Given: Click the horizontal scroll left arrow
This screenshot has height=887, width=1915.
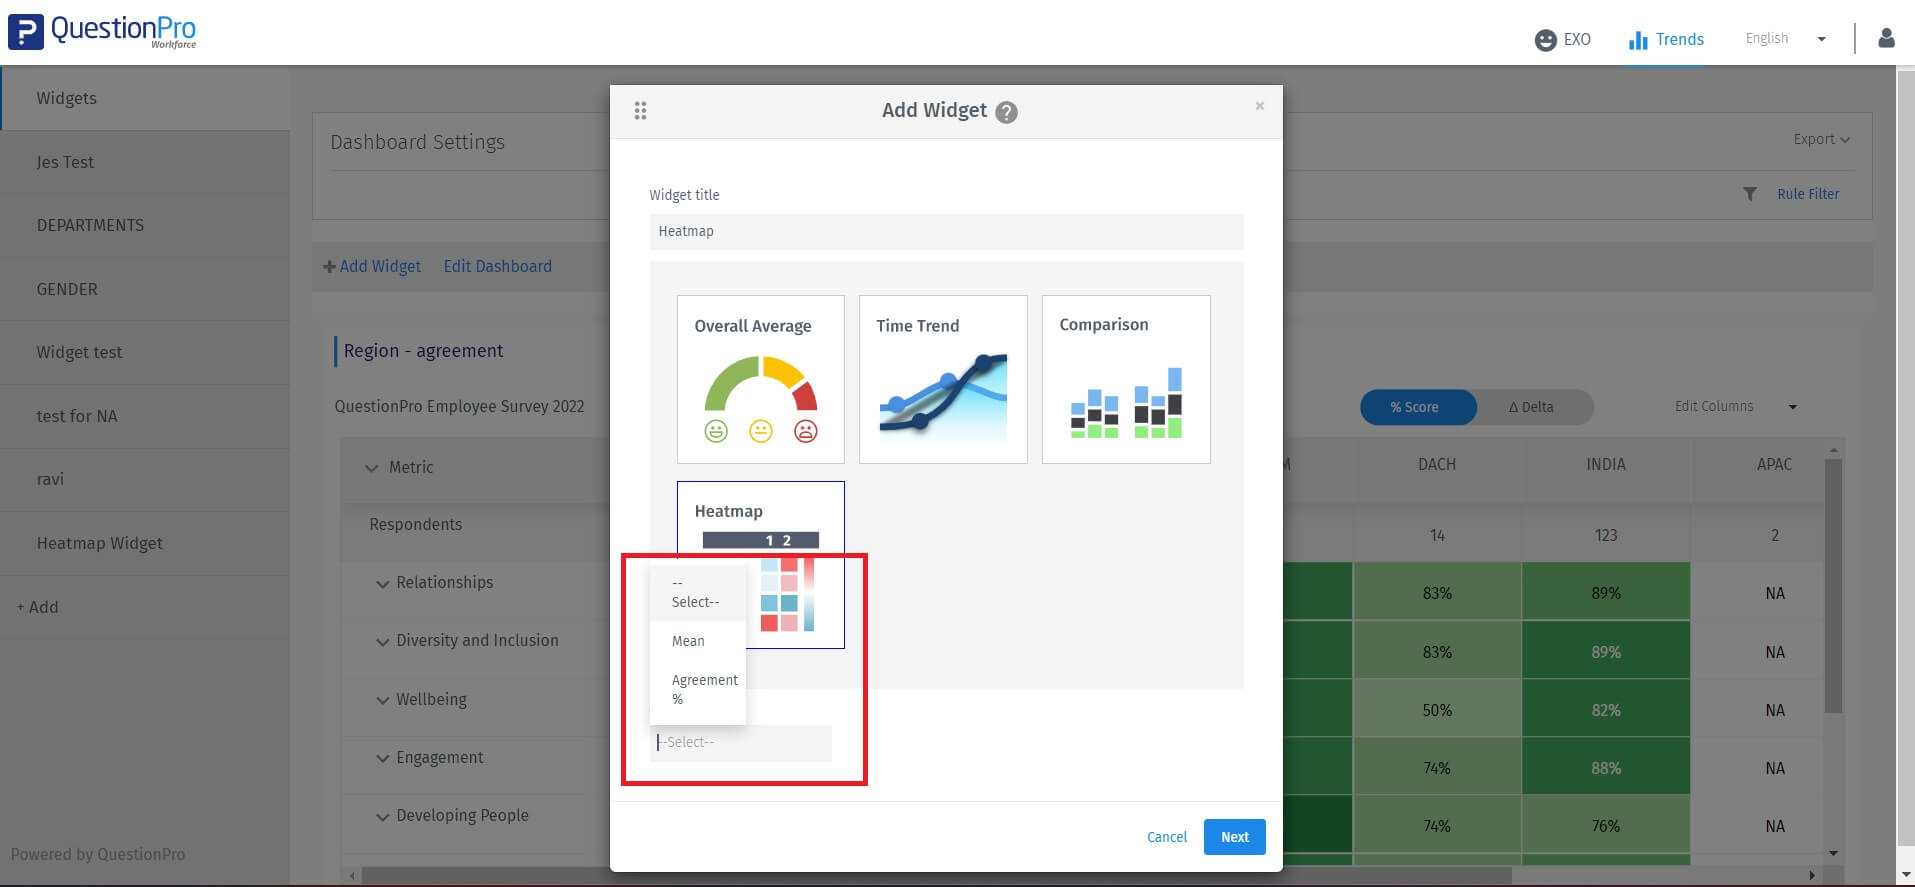Looking at the screenshot, I should (352, 875).
